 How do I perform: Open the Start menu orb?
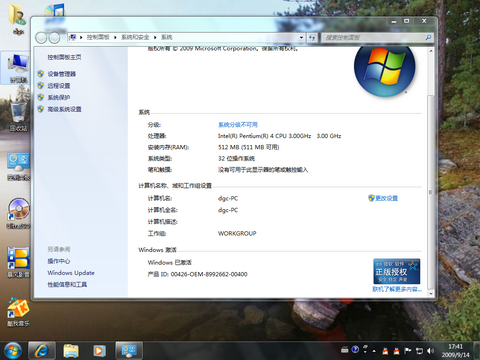(13, 350)
